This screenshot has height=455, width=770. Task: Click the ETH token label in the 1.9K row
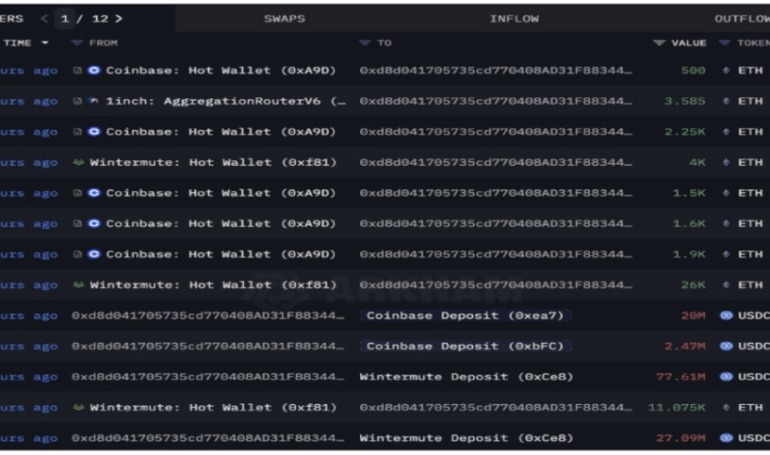pos(750,254)
